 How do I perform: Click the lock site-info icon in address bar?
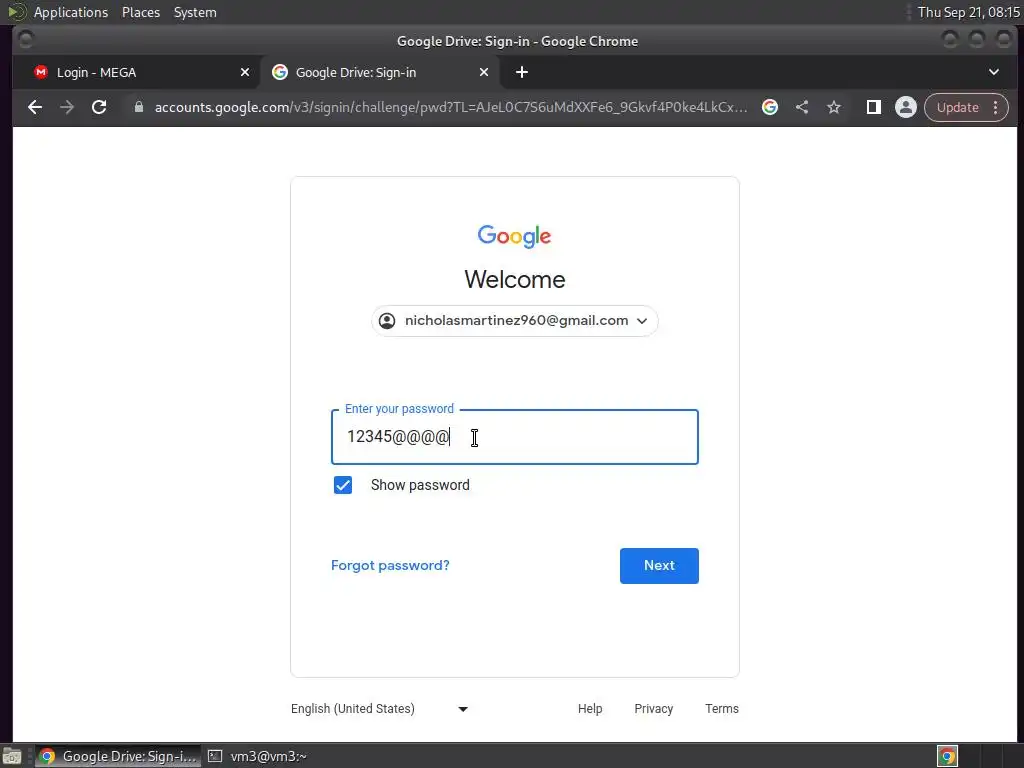138,107
